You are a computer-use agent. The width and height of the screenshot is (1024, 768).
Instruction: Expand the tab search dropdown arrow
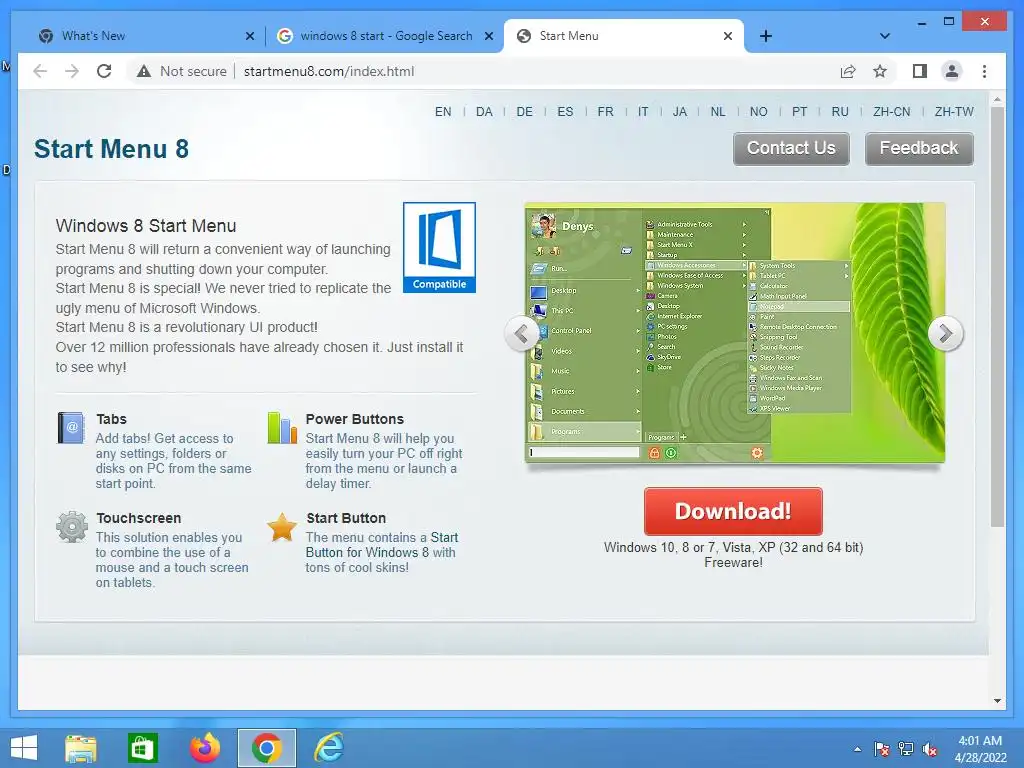[x=884, y=36]
